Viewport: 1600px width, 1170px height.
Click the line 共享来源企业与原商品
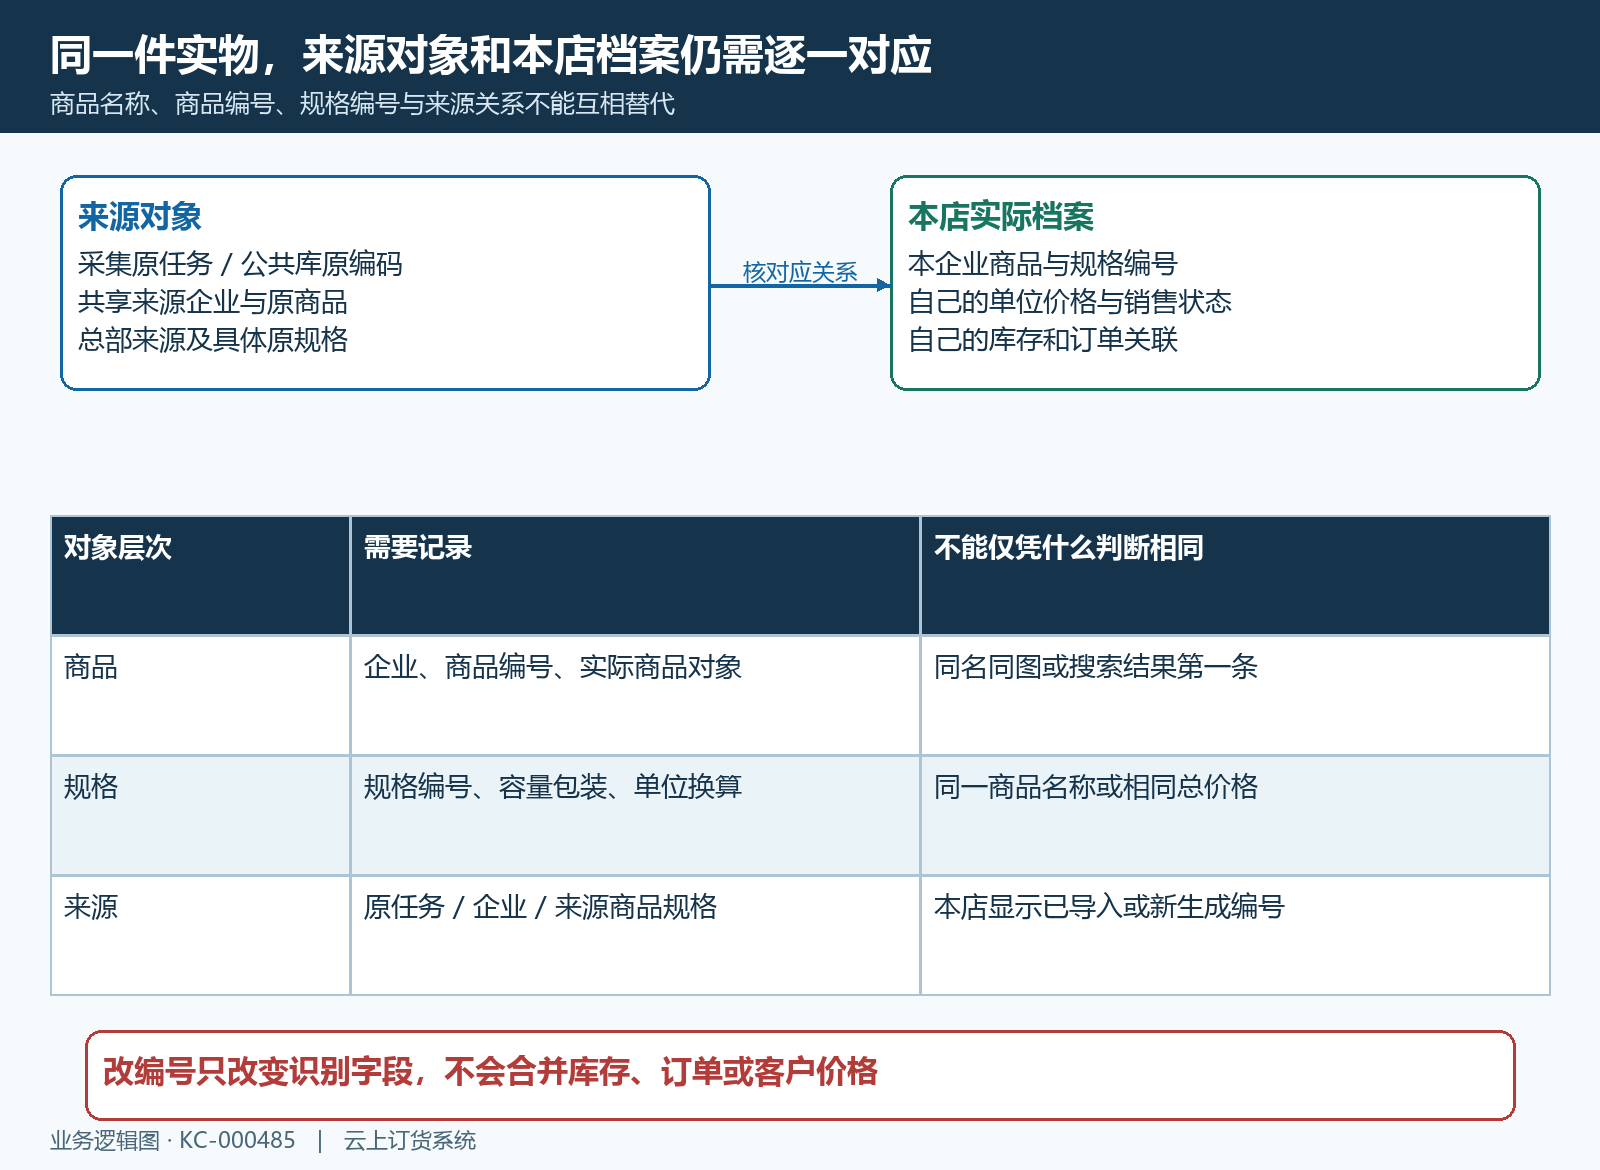click(213, 302)
